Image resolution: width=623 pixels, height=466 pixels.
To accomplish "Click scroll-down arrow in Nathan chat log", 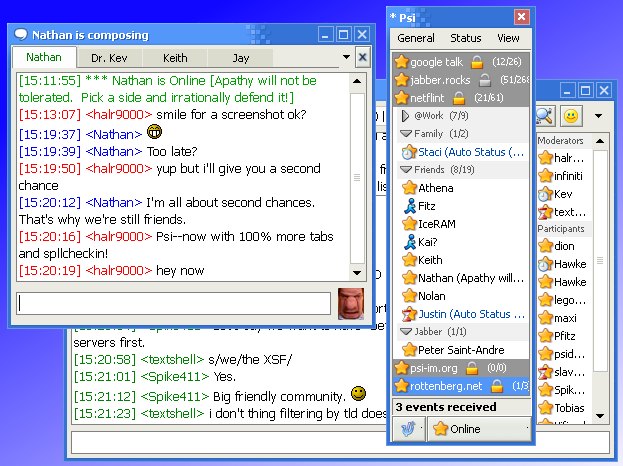I will [357, 273].
